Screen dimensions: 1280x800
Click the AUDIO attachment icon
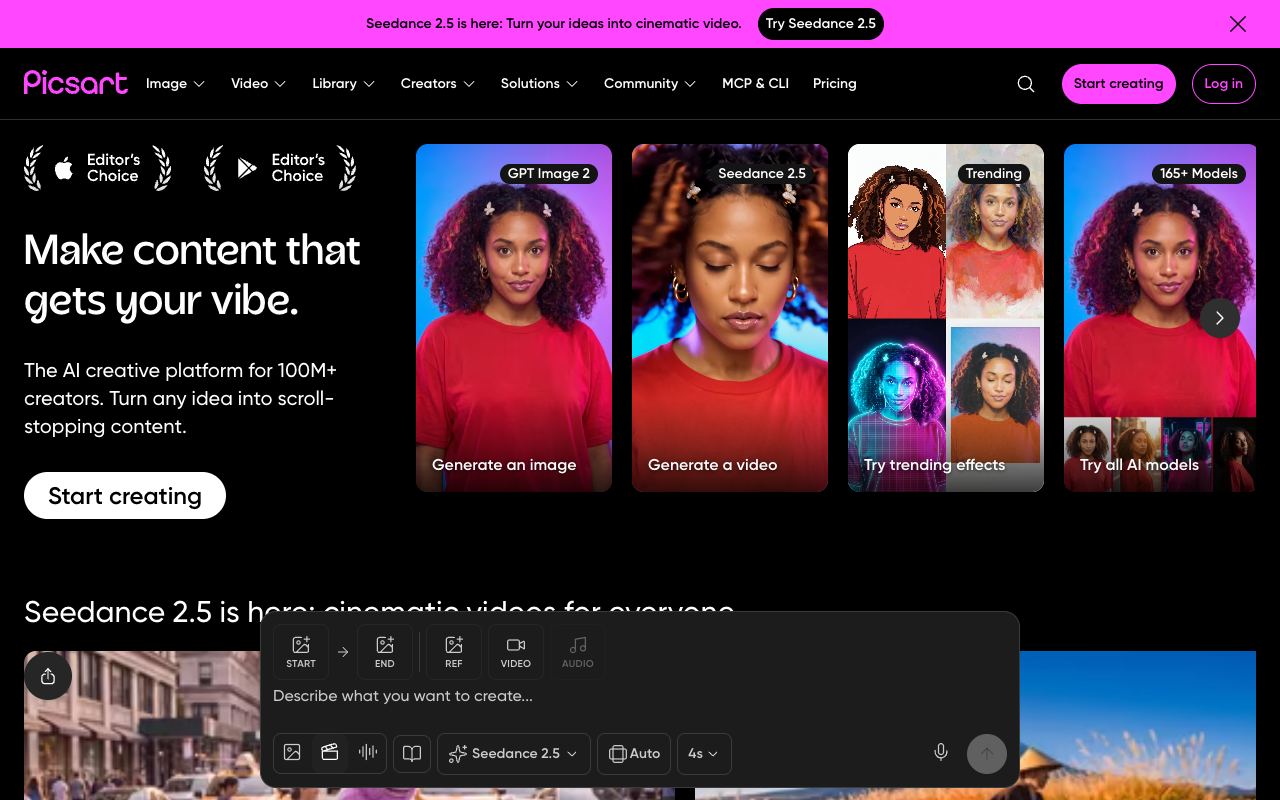coord(578,652)
